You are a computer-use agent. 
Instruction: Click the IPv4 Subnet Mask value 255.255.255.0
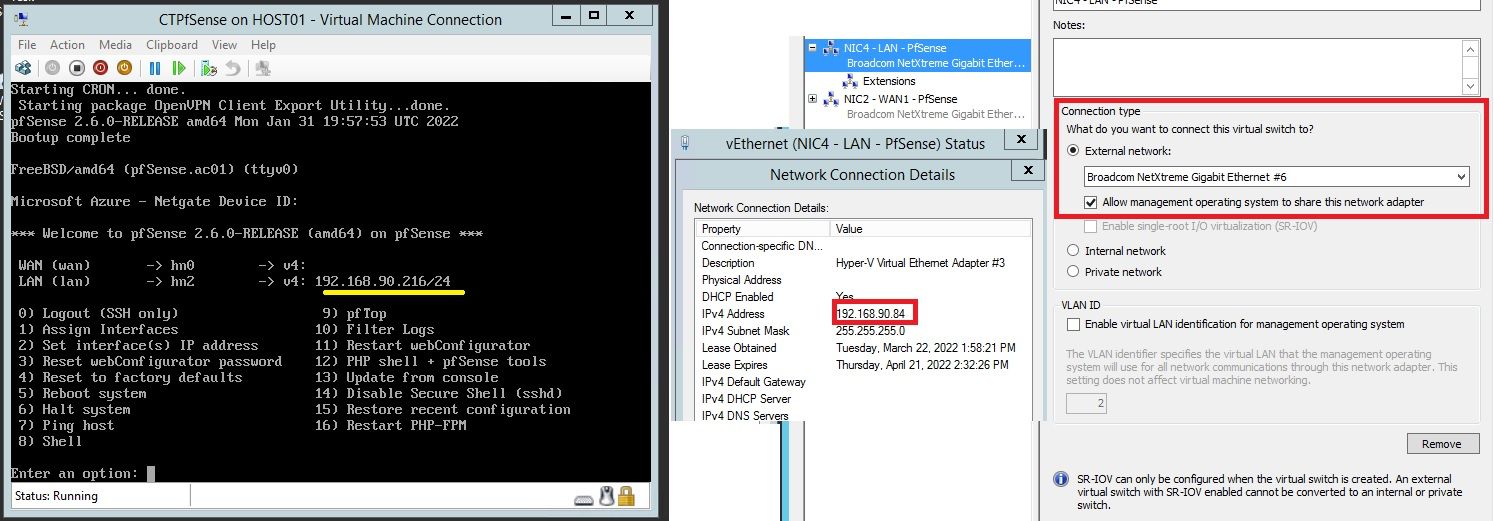pyautogui.click(x=869, y=331)
